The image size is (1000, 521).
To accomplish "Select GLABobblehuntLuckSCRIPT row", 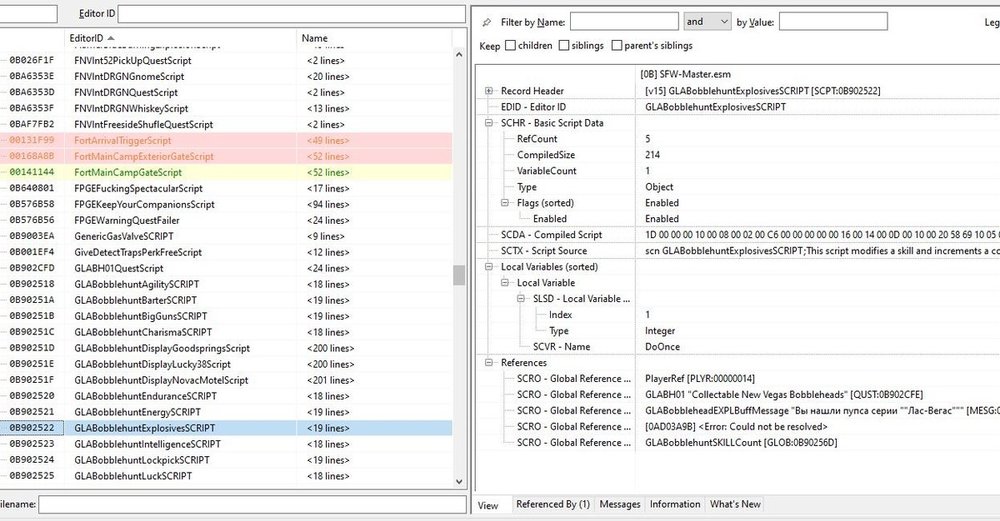I will (226, 476).
